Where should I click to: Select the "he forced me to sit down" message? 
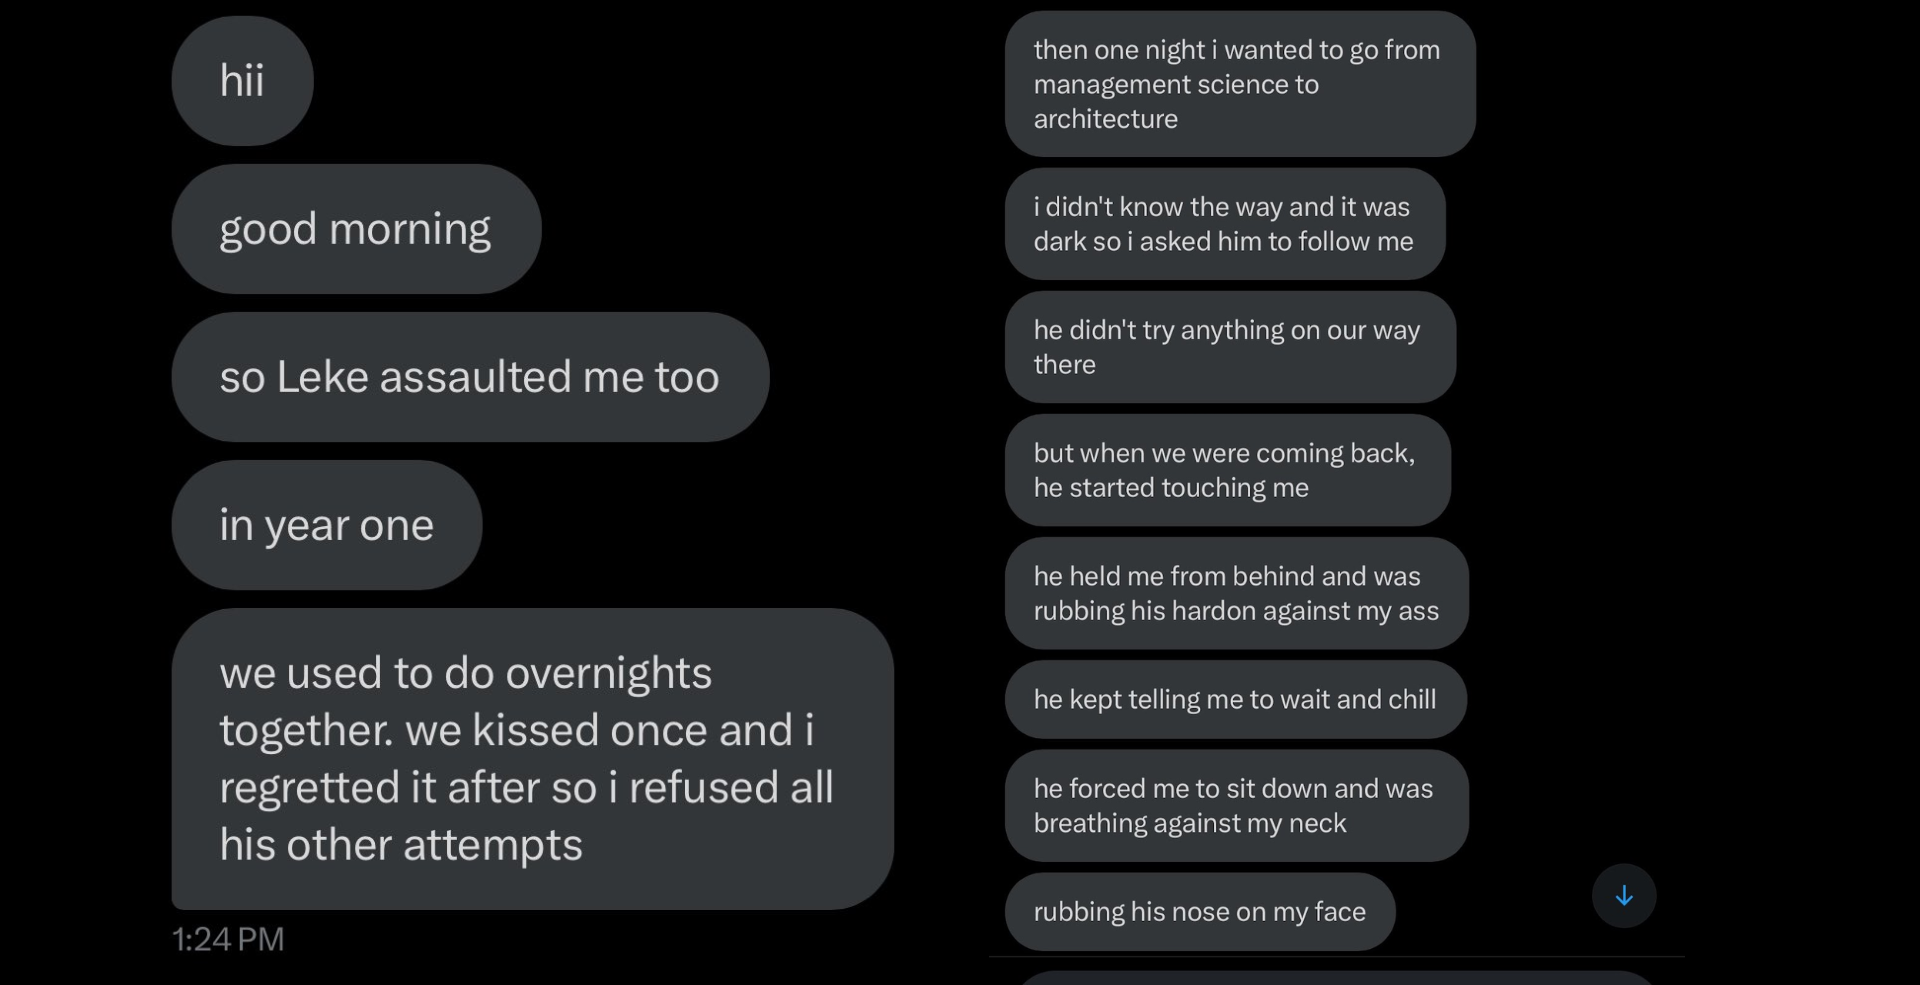[1235, 806]
